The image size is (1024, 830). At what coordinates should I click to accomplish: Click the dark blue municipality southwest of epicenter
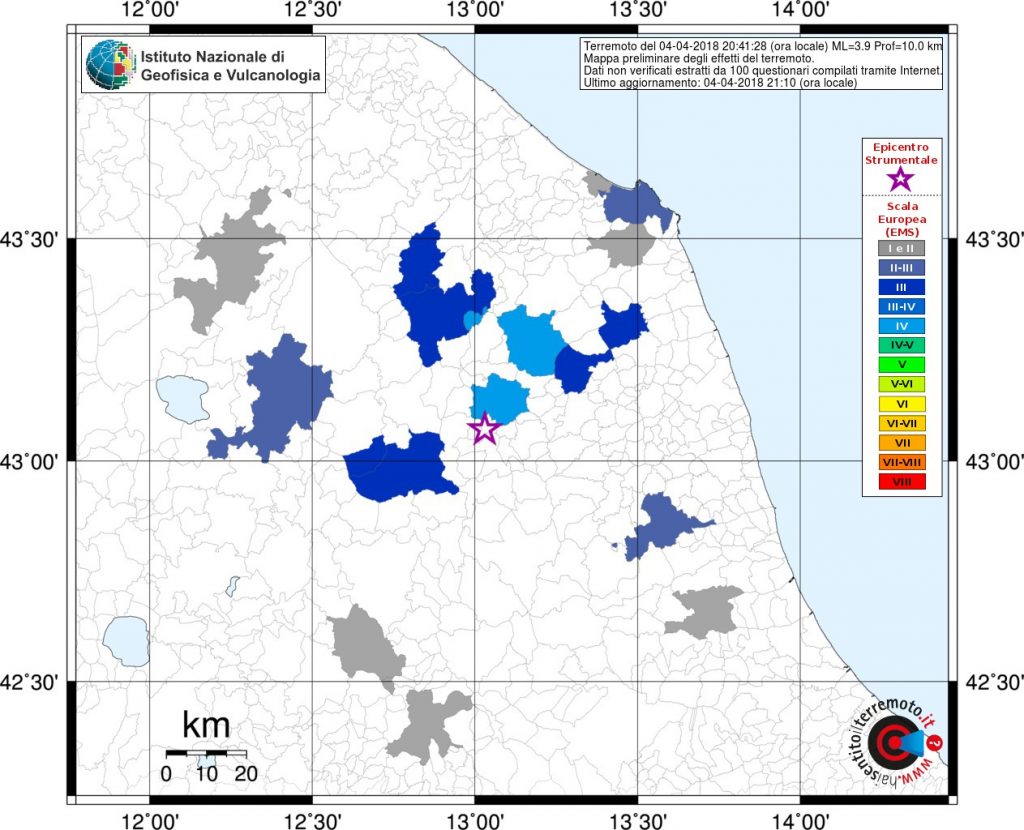click(400, 466)
